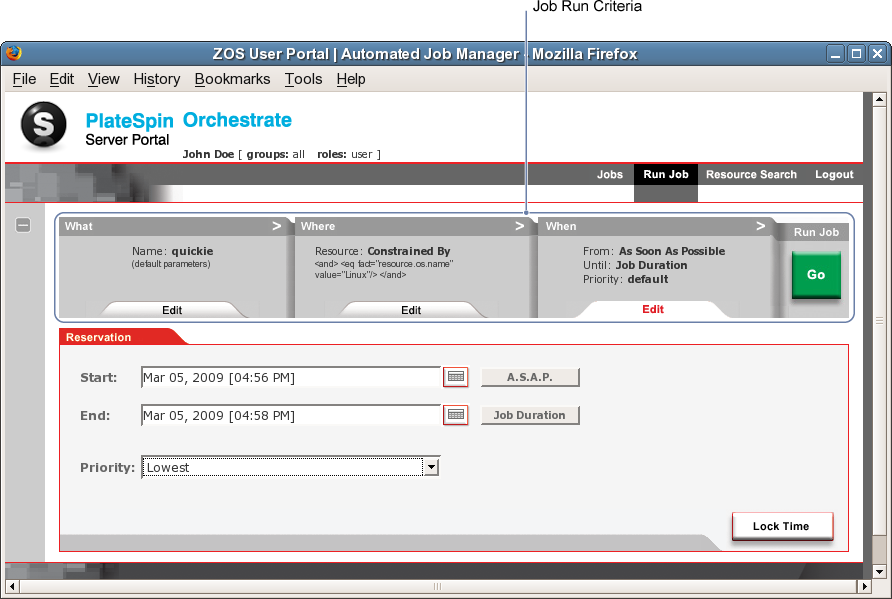
Task: Open the History menu
Action: tap(157, 79)
